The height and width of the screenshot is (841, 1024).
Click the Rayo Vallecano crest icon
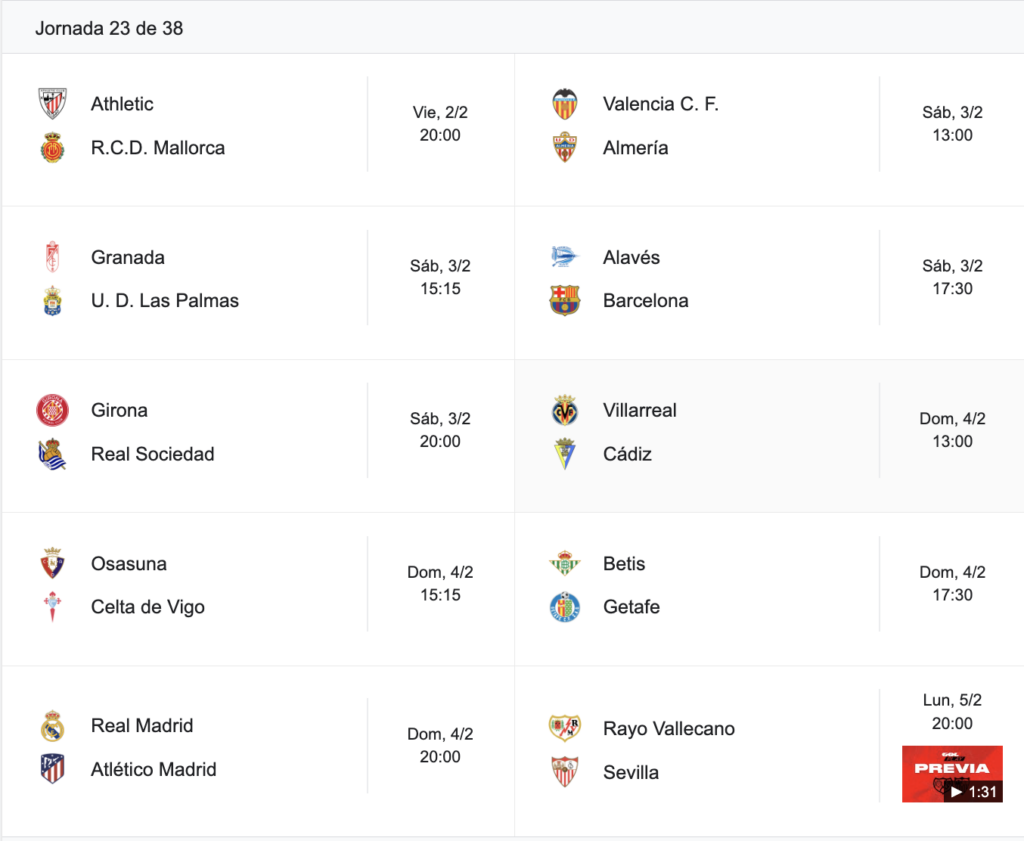coord(564,728)
